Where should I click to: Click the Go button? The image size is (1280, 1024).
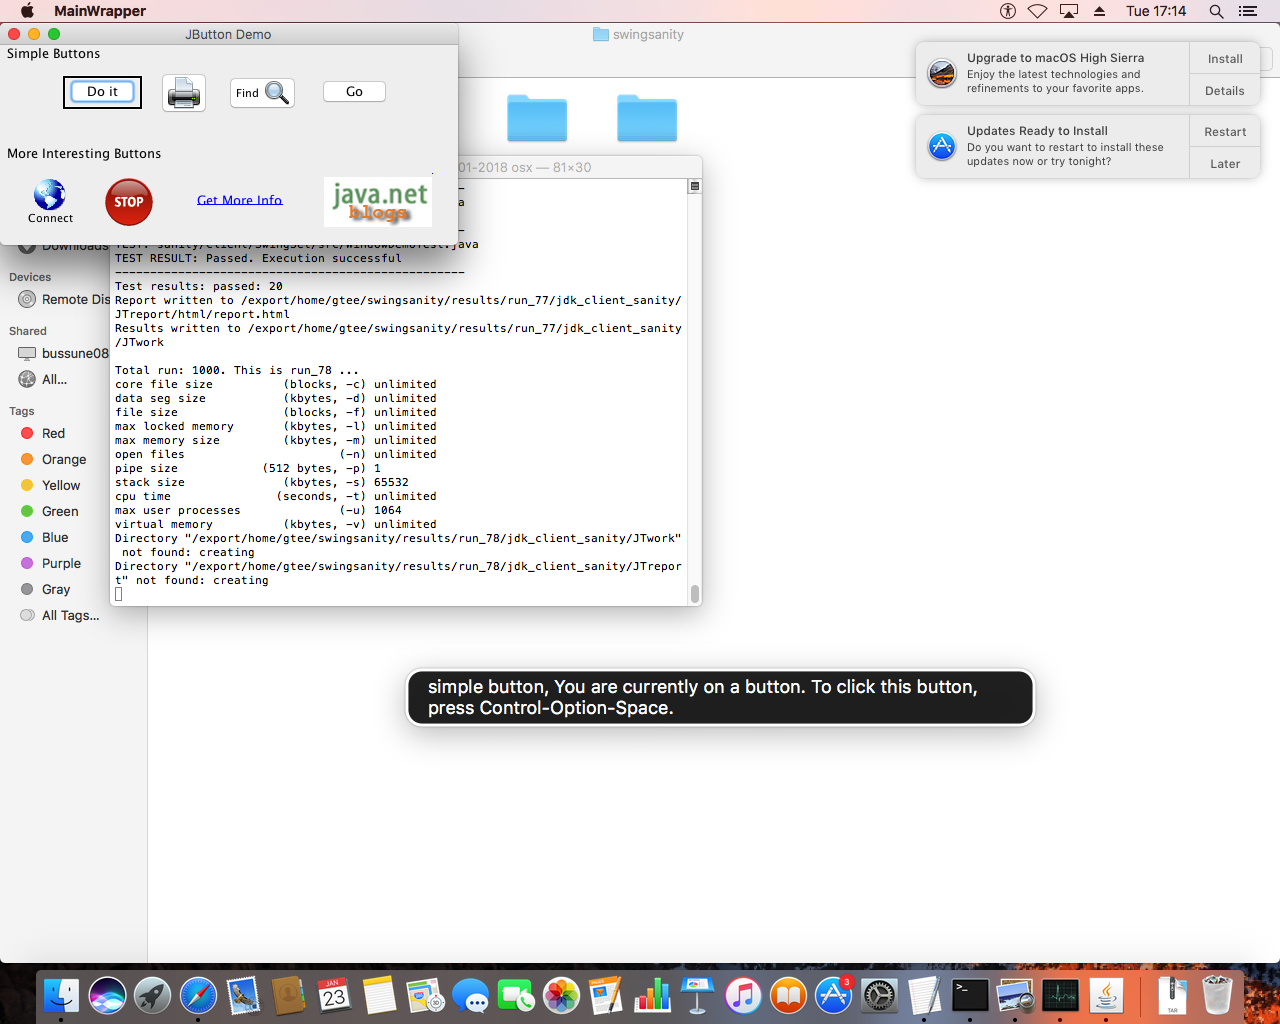[354, 92]
